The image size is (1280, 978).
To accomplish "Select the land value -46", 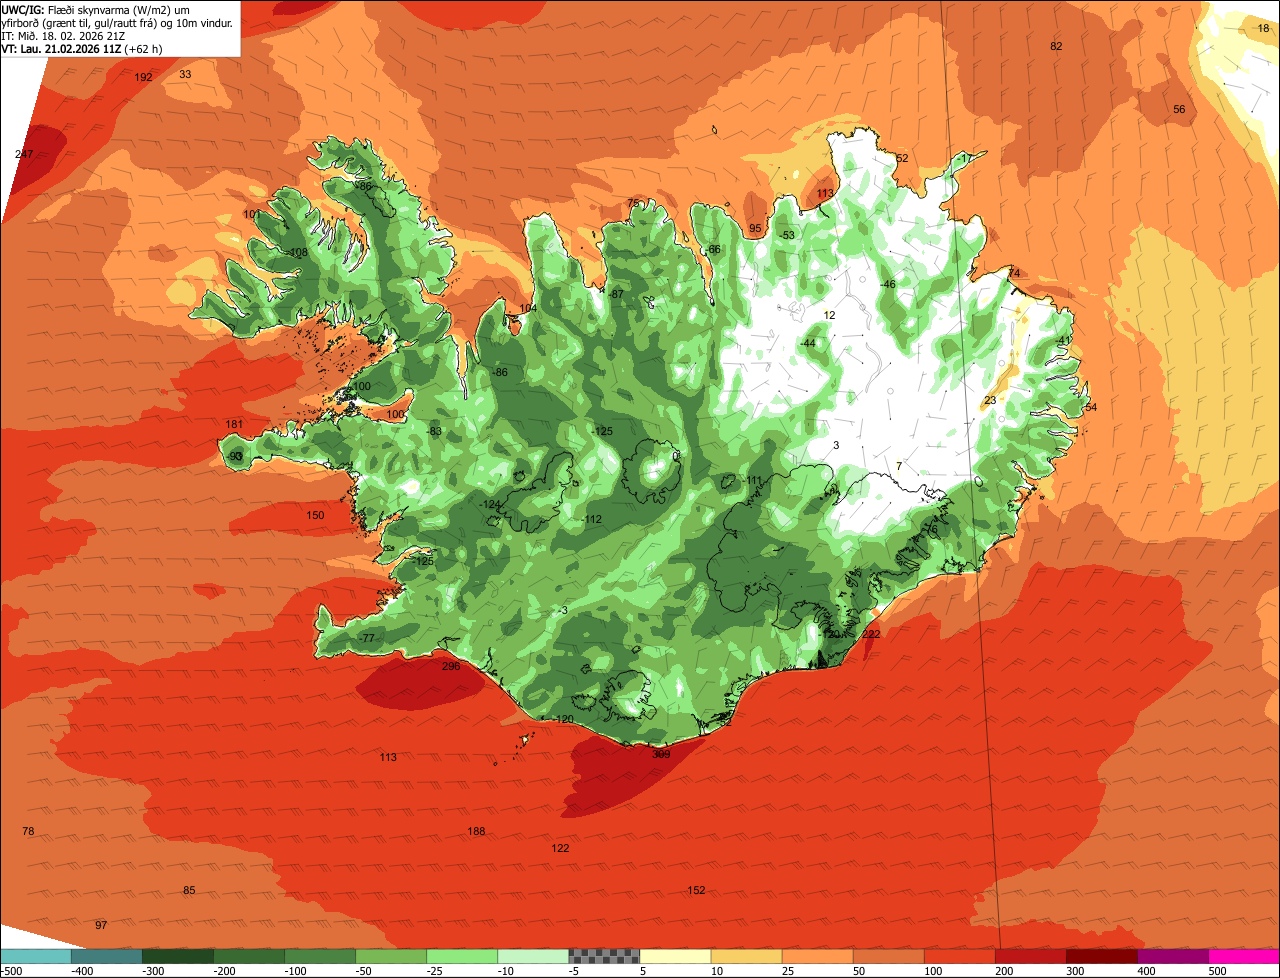I will [x=887, y=284].
